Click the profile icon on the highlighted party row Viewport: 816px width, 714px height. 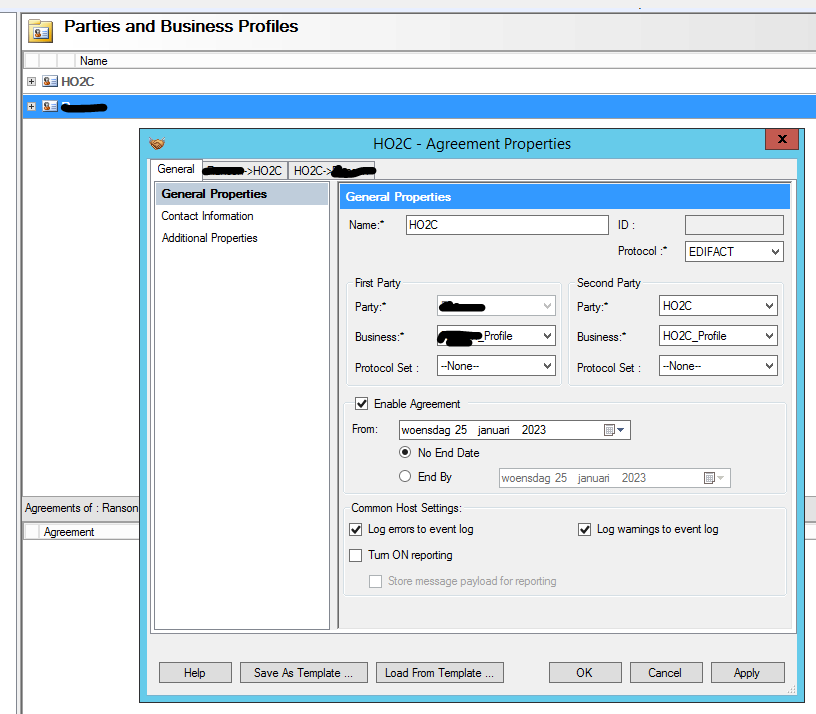pyautogui.click(x=48, y=106)
